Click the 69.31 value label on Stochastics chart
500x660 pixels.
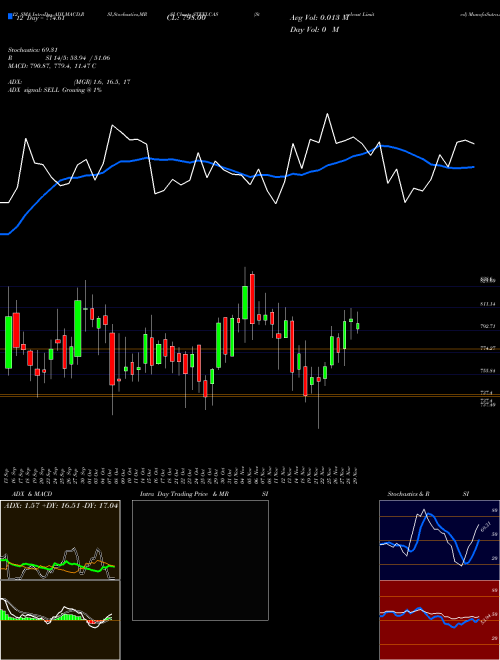click(486, 527)
